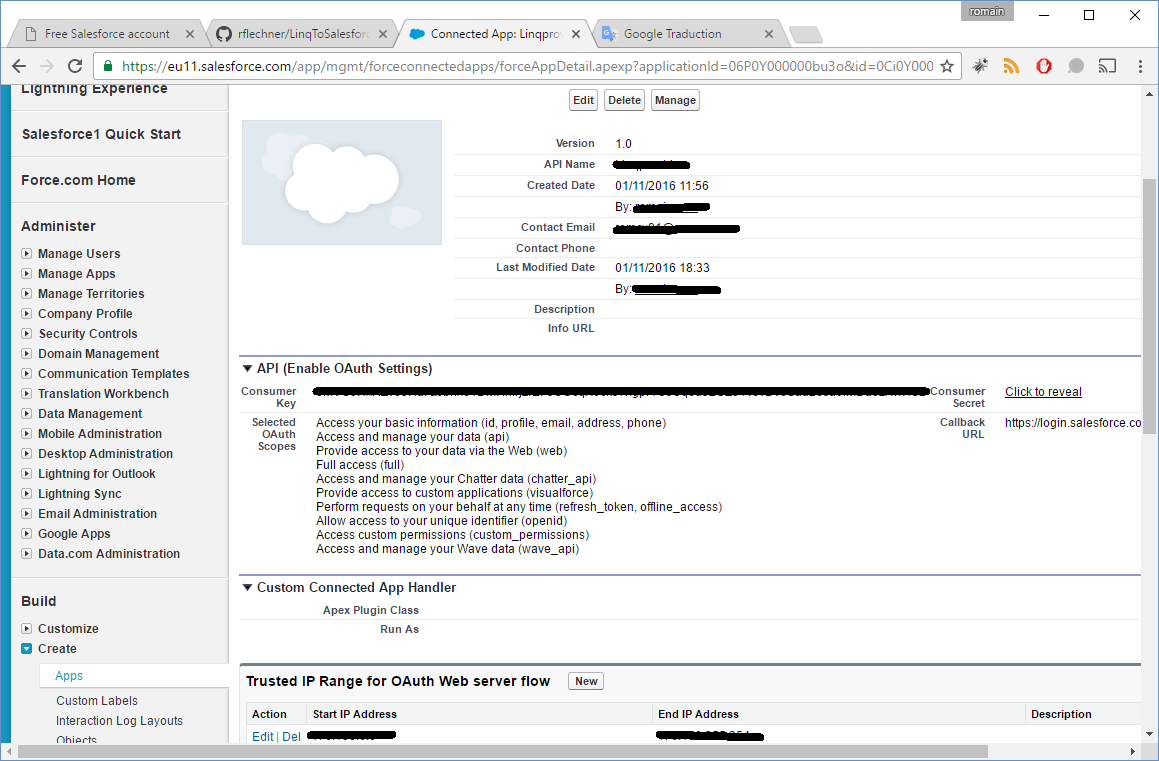Open a new browser tab
Viewport: 1159px width, 761px height.
pyautogui.click(x=806, y=34)
